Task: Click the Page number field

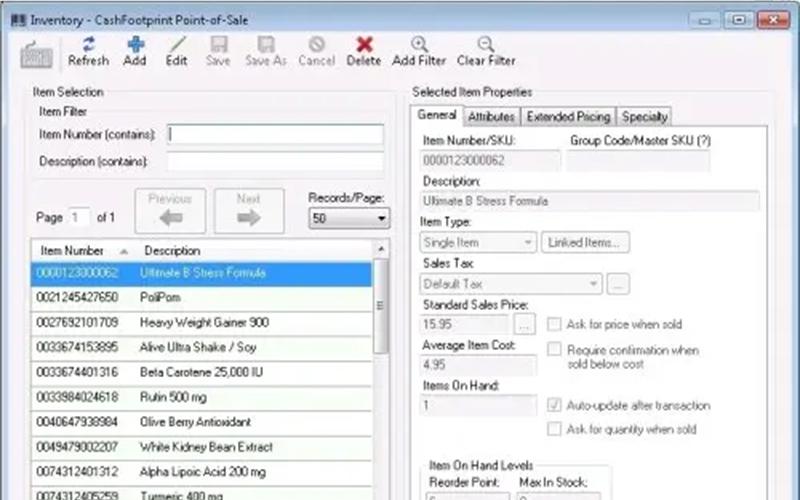Action: click(x=80, y=218)
